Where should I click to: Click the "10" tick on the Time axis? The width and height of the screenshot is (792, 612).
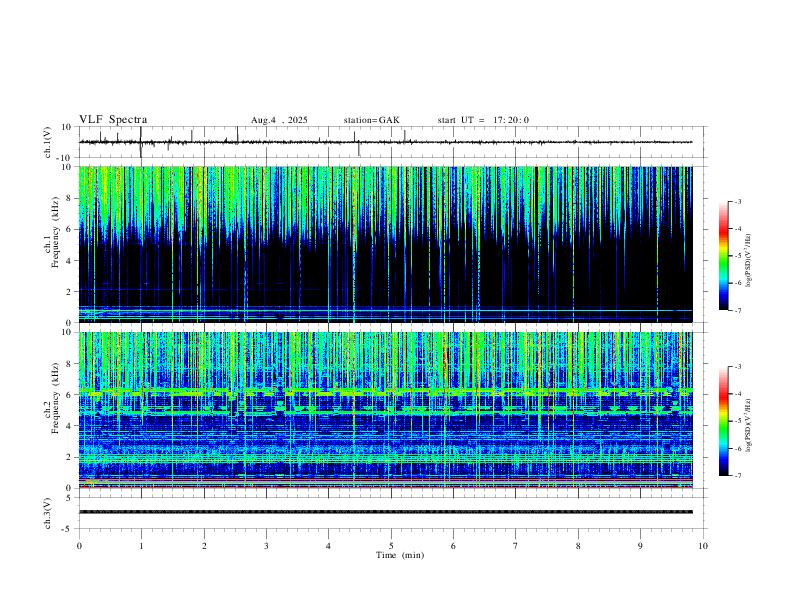[x=703, y=546]
